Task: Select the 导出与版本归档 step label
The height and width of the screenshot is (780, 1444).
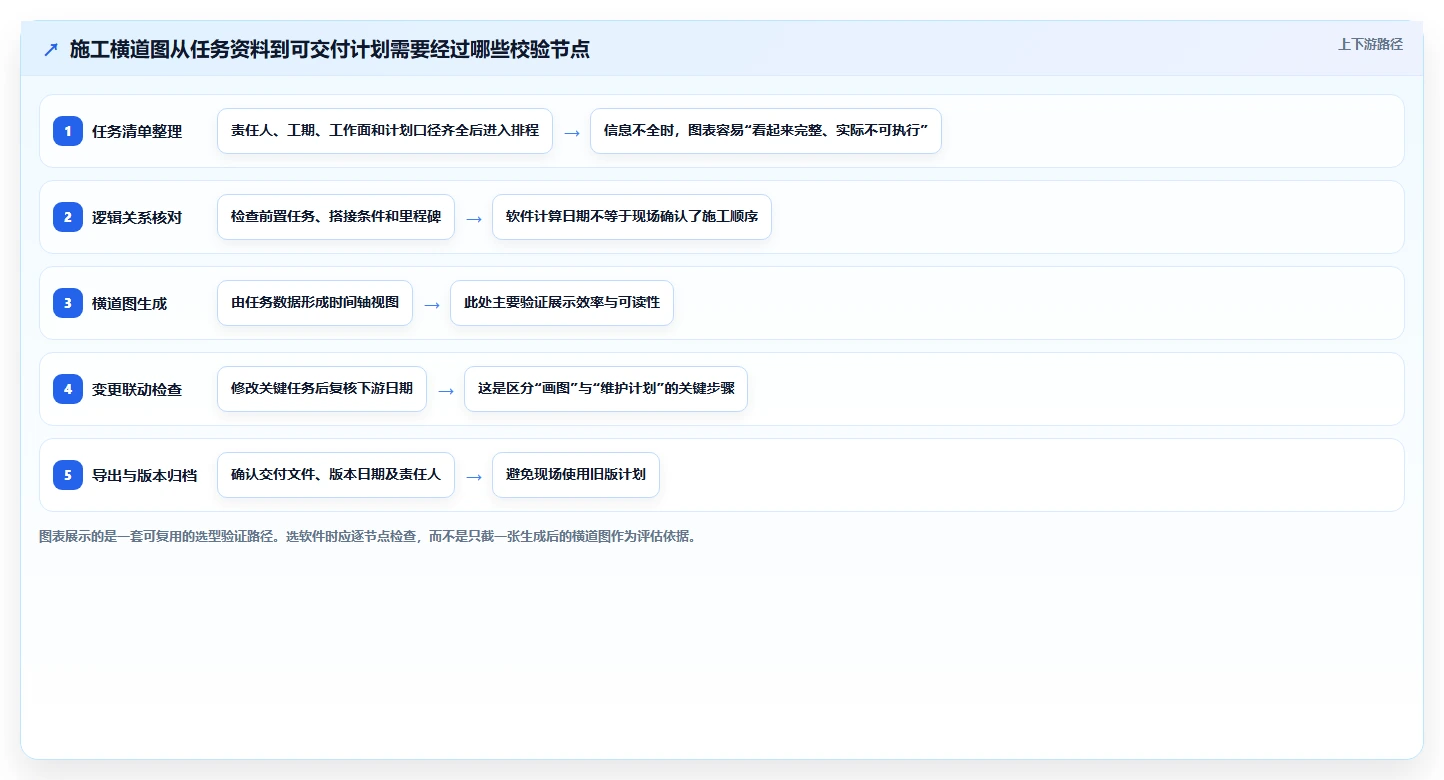Action: click(145, 475)
